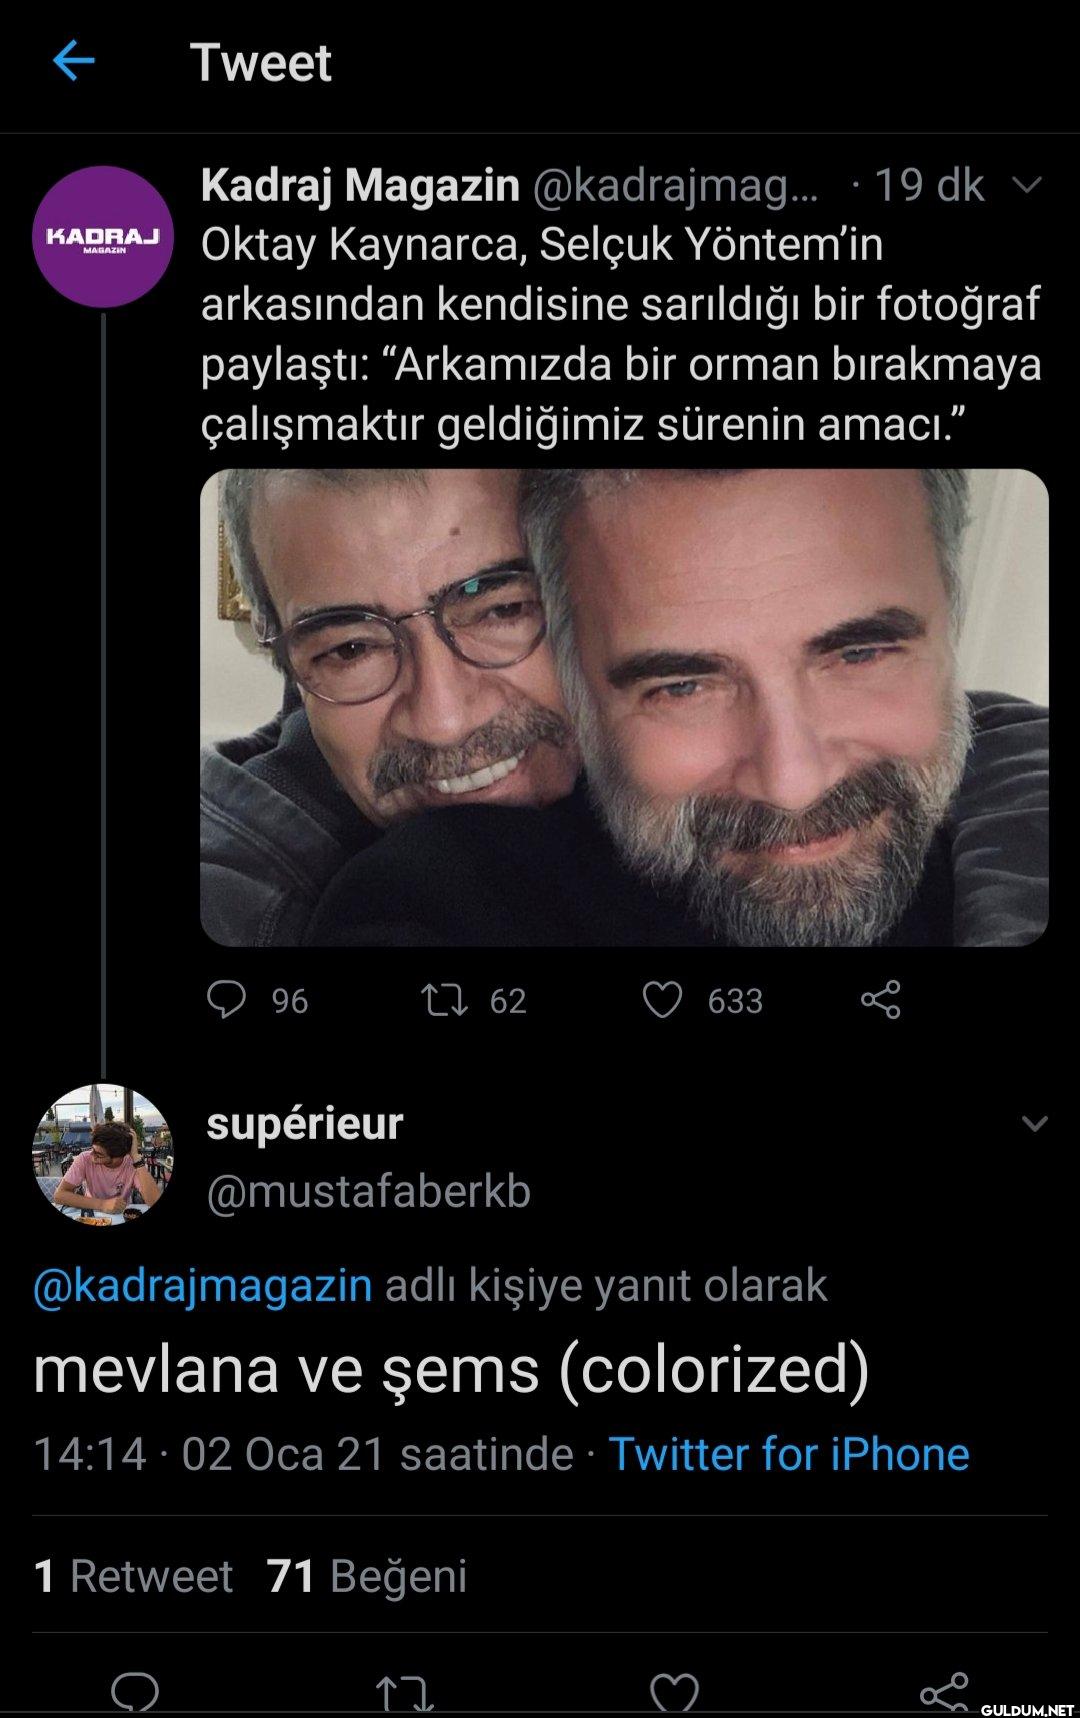Share the Kadraj Magazin tweet
Screen dimensions: 1080x1718
pyautogui.click(x=881, y=999)
